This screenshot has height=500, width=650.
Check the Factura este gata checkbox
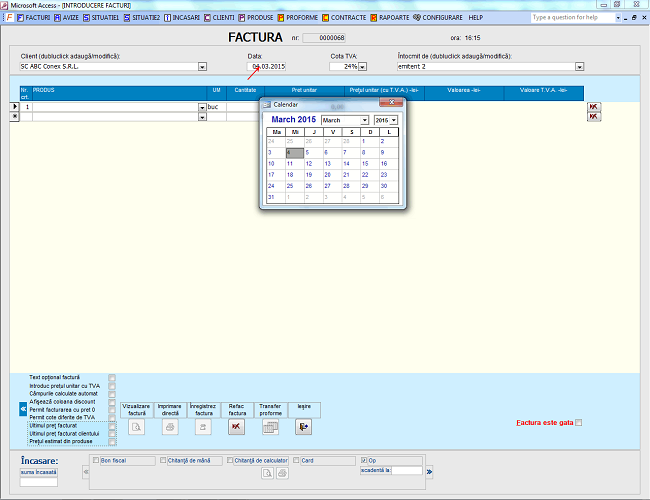[x=579, y=422]
